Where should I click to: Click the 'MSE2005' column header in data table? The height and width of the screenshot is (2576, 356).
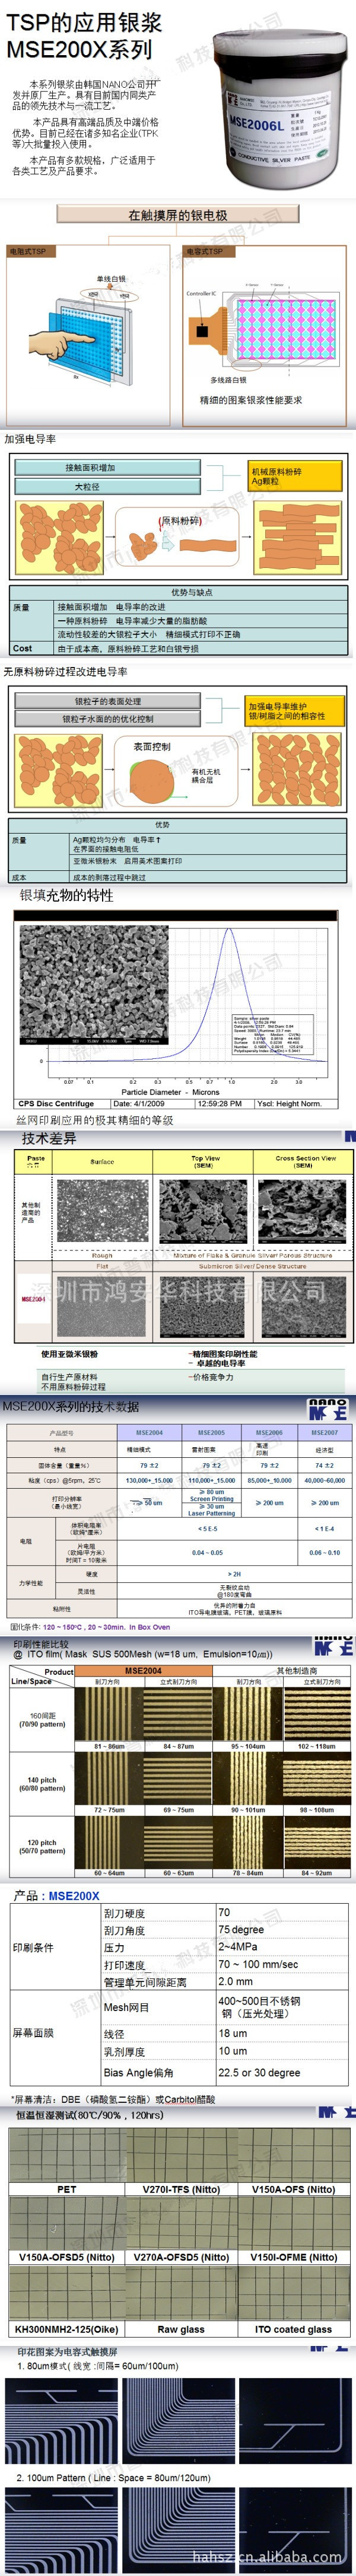pos(211,1432)
